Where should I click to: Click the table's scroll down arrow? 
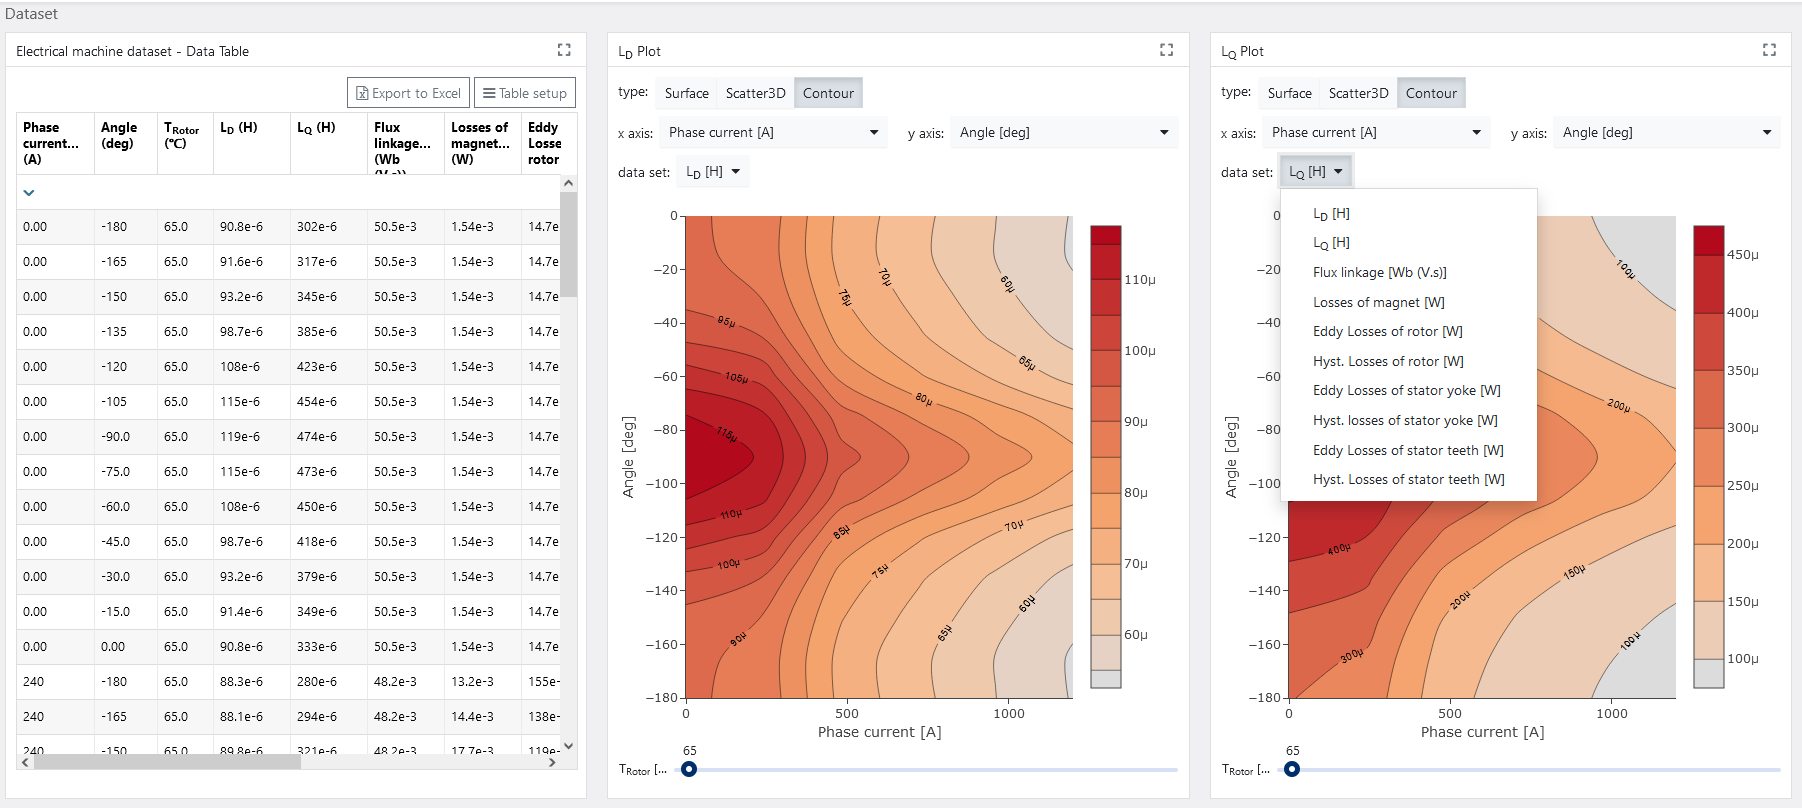(568, 746)
